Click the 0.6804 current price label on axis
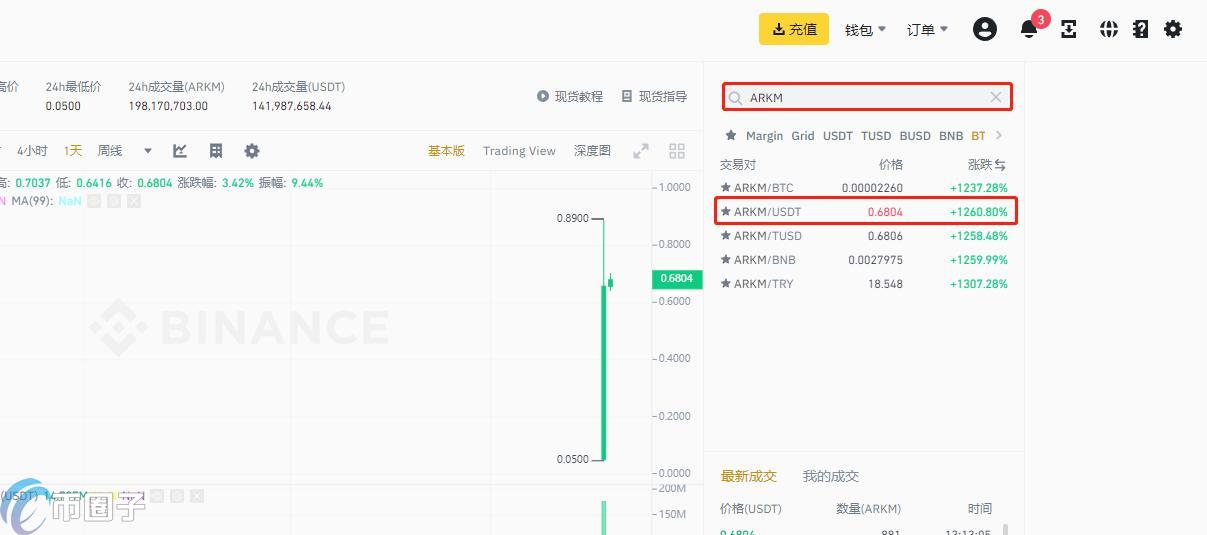 point(677,279)
